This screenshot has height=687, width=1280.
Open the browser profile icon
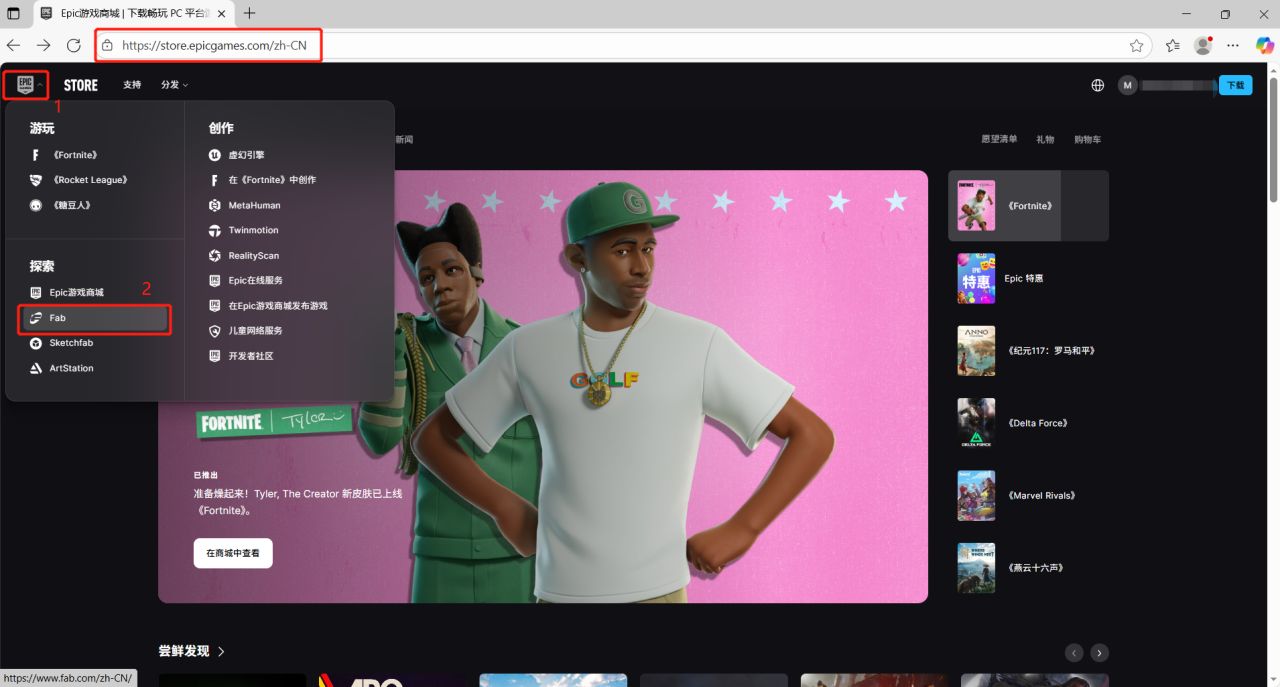click(x=1203, y=45)
